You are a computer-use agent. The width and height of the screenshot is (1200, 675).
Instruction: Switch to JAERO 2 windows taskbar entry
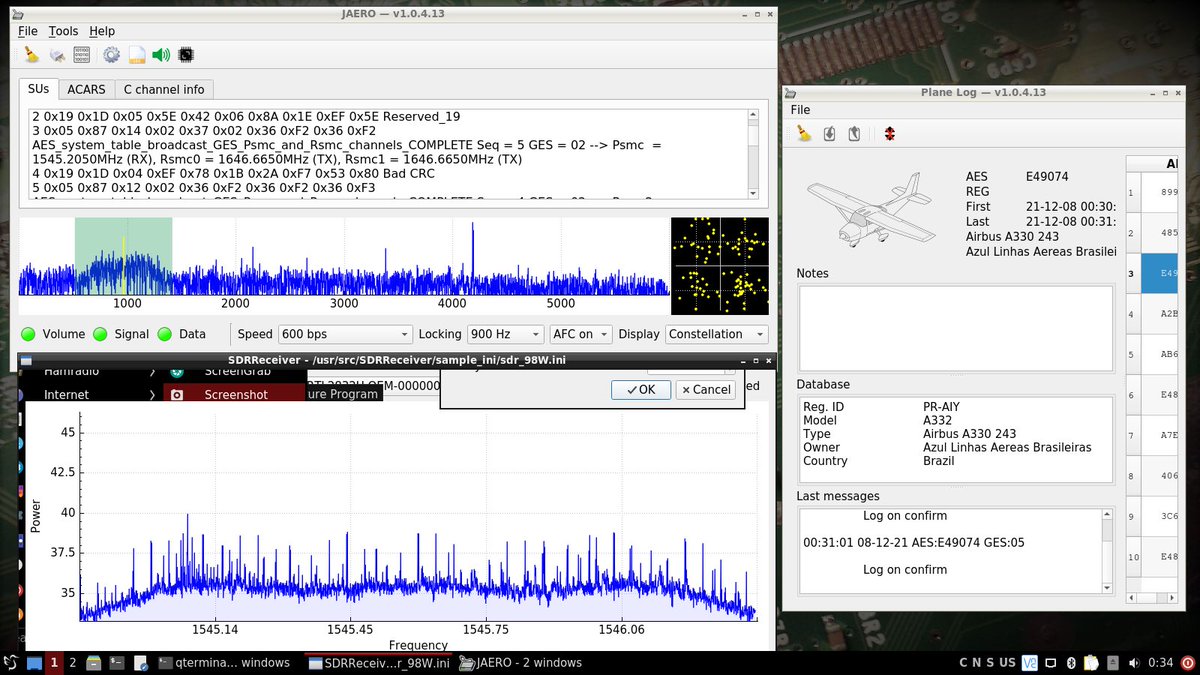(x=520, y=662)
